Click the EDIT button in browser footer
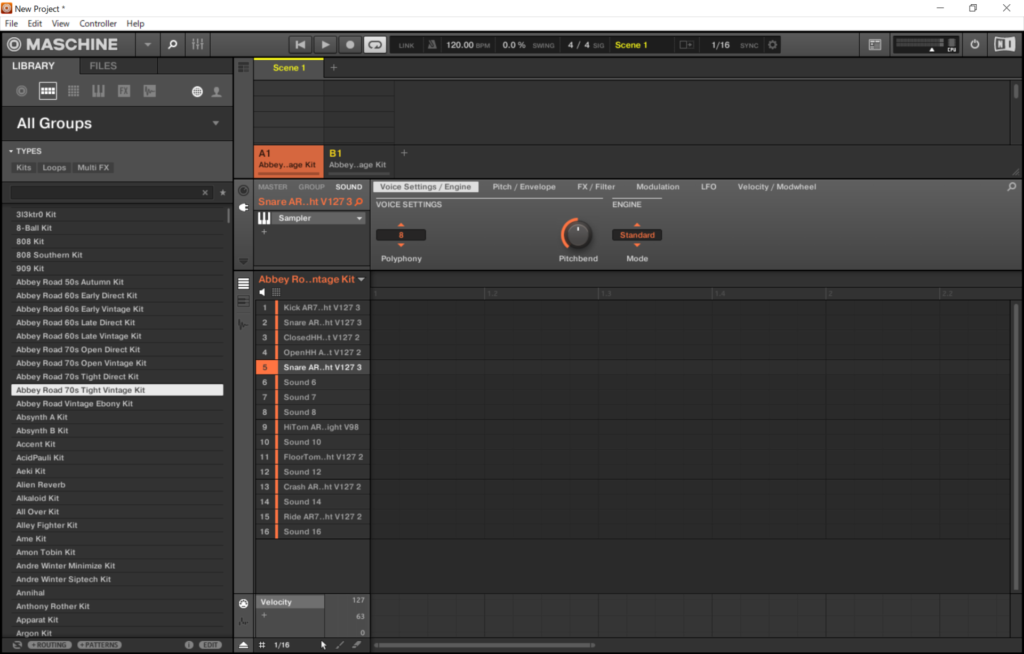Screen dimensions: 1024x654 [x=210, y=645]
